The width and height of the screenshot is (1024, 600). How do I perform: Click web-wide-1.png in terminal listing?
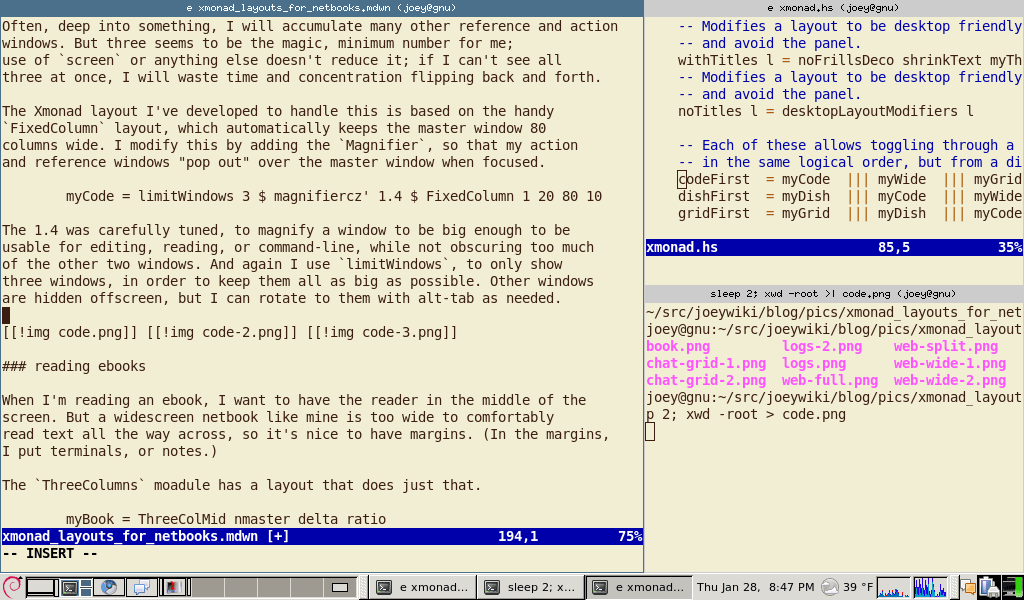[950, 364]
